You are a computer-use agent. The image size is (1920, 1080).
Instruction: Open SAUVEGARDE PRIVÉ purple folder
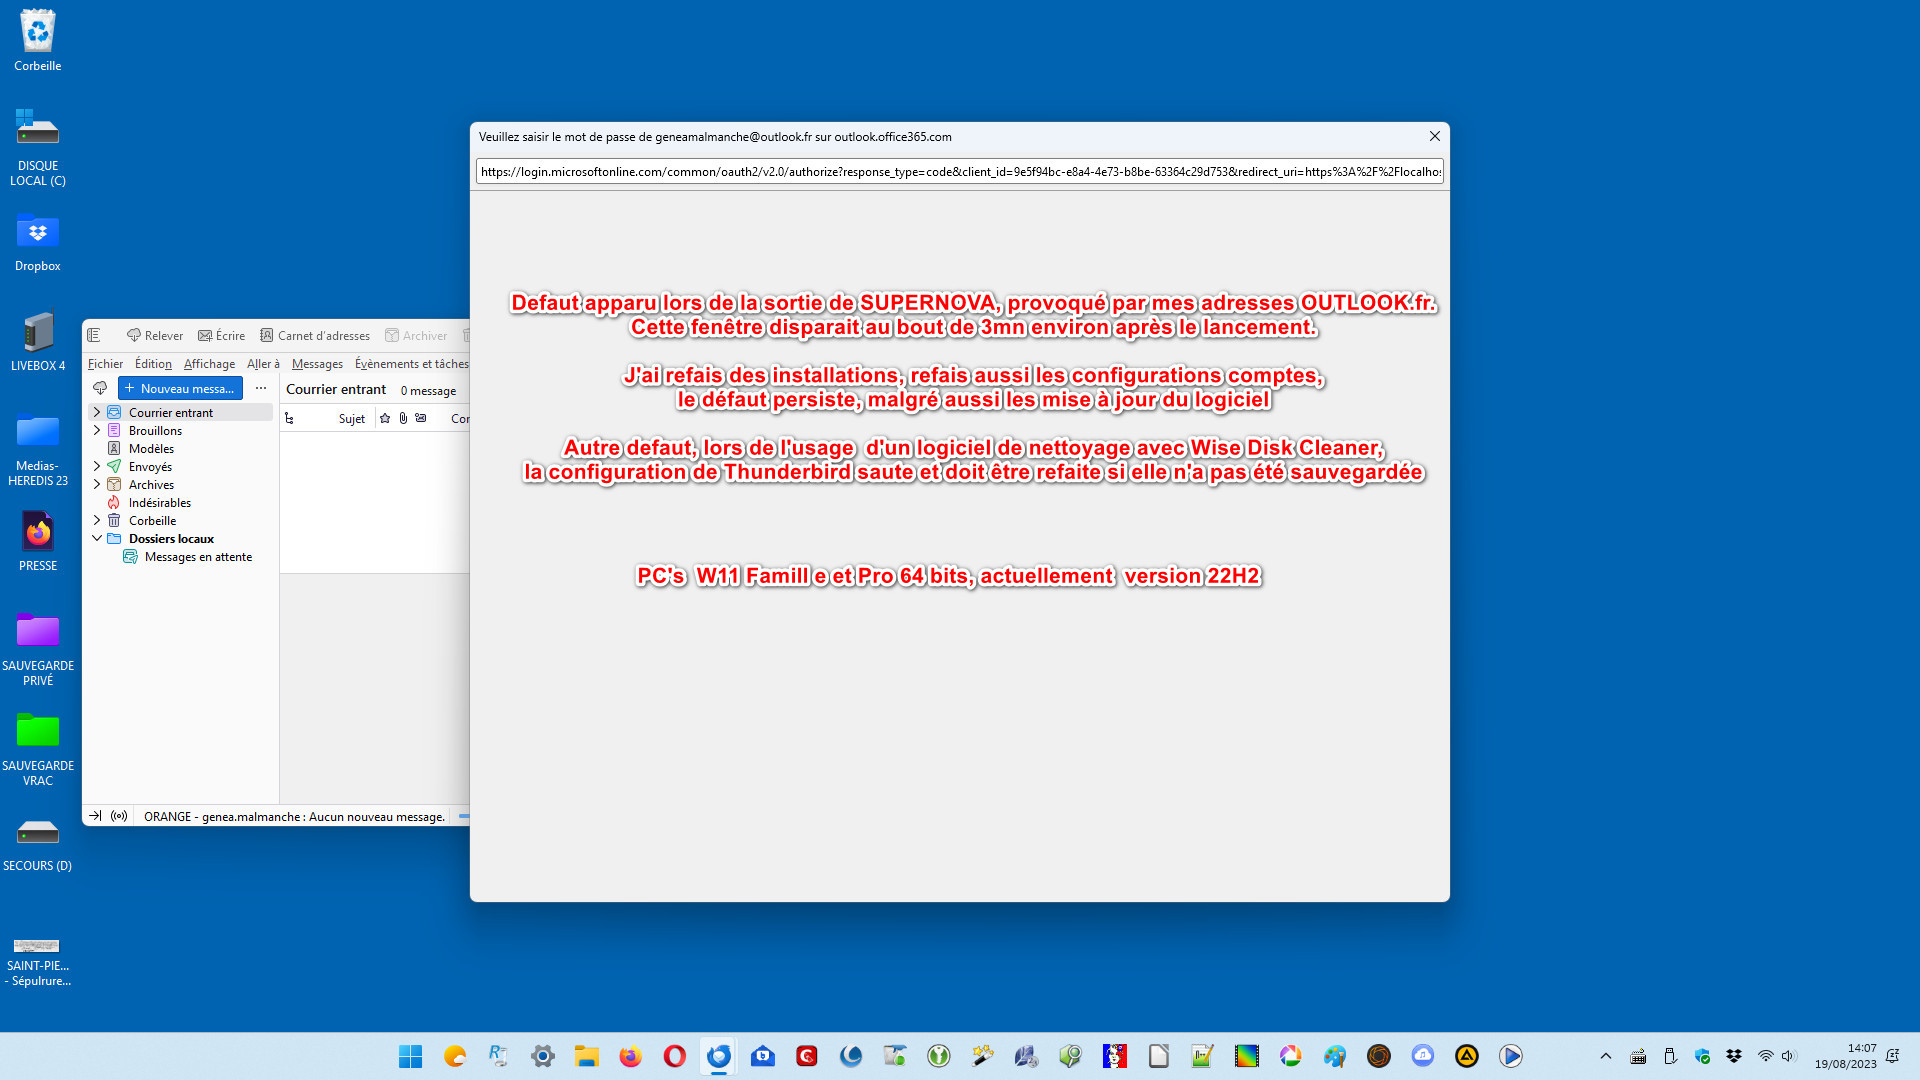38,649
